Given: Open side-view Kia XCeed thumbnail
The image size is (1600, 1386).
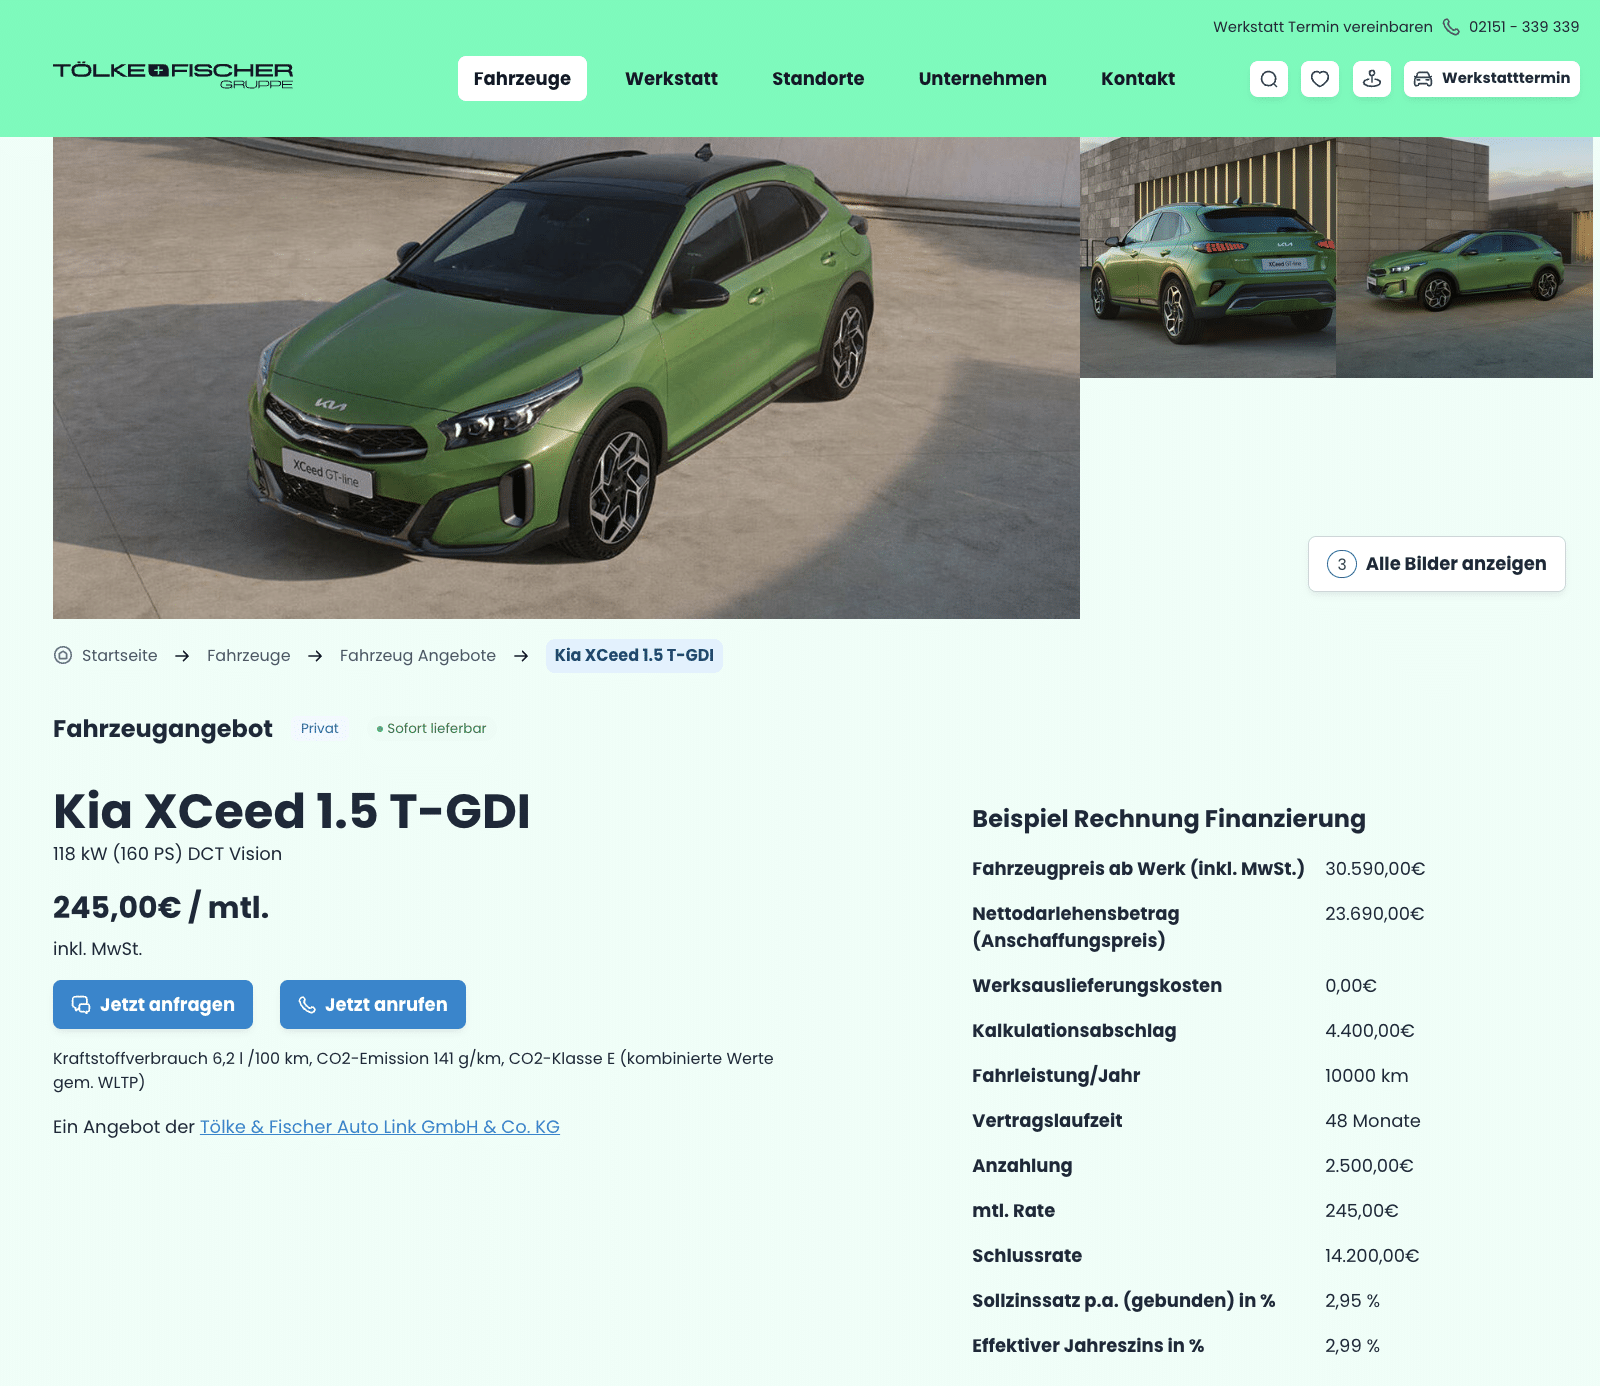Looking at the screenshot, I should [1465, 257].
